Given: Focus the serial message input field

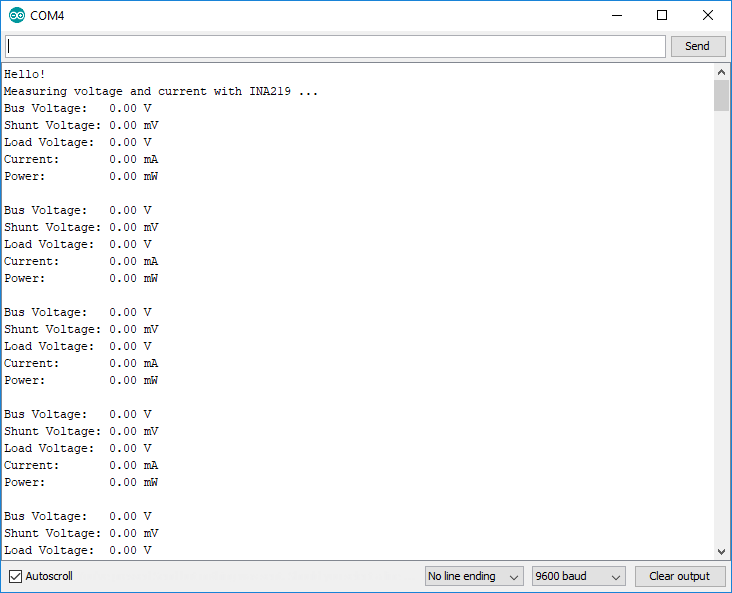Looking at the screenshot, I should pyautogui.click(x=335, y=46).
